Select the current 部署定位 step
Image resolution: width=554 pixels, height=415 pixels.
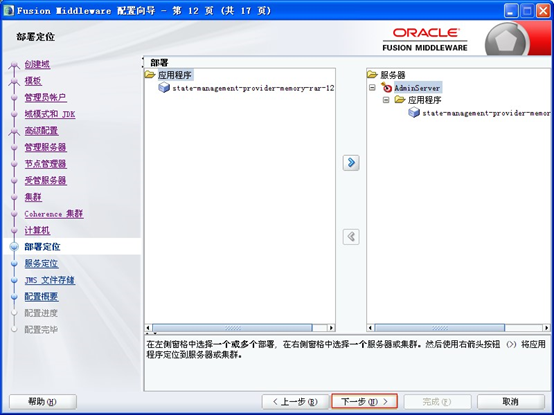[42, 247]
